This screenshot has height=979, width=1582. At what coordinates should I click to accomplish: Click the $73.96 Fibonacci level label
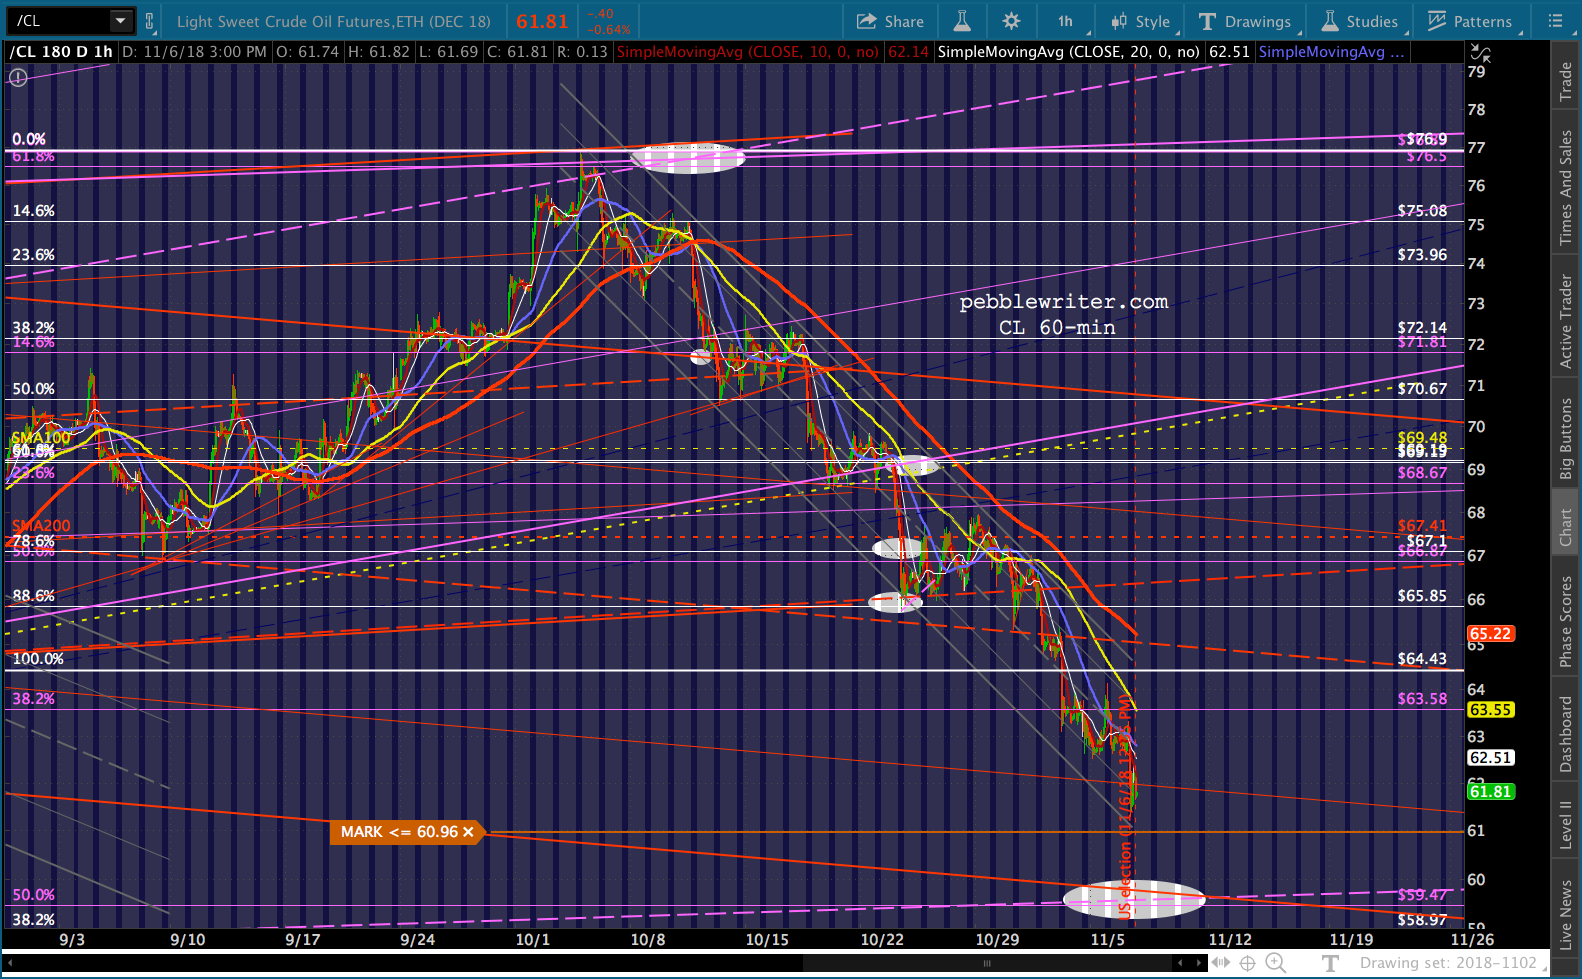coord(1422,255)
